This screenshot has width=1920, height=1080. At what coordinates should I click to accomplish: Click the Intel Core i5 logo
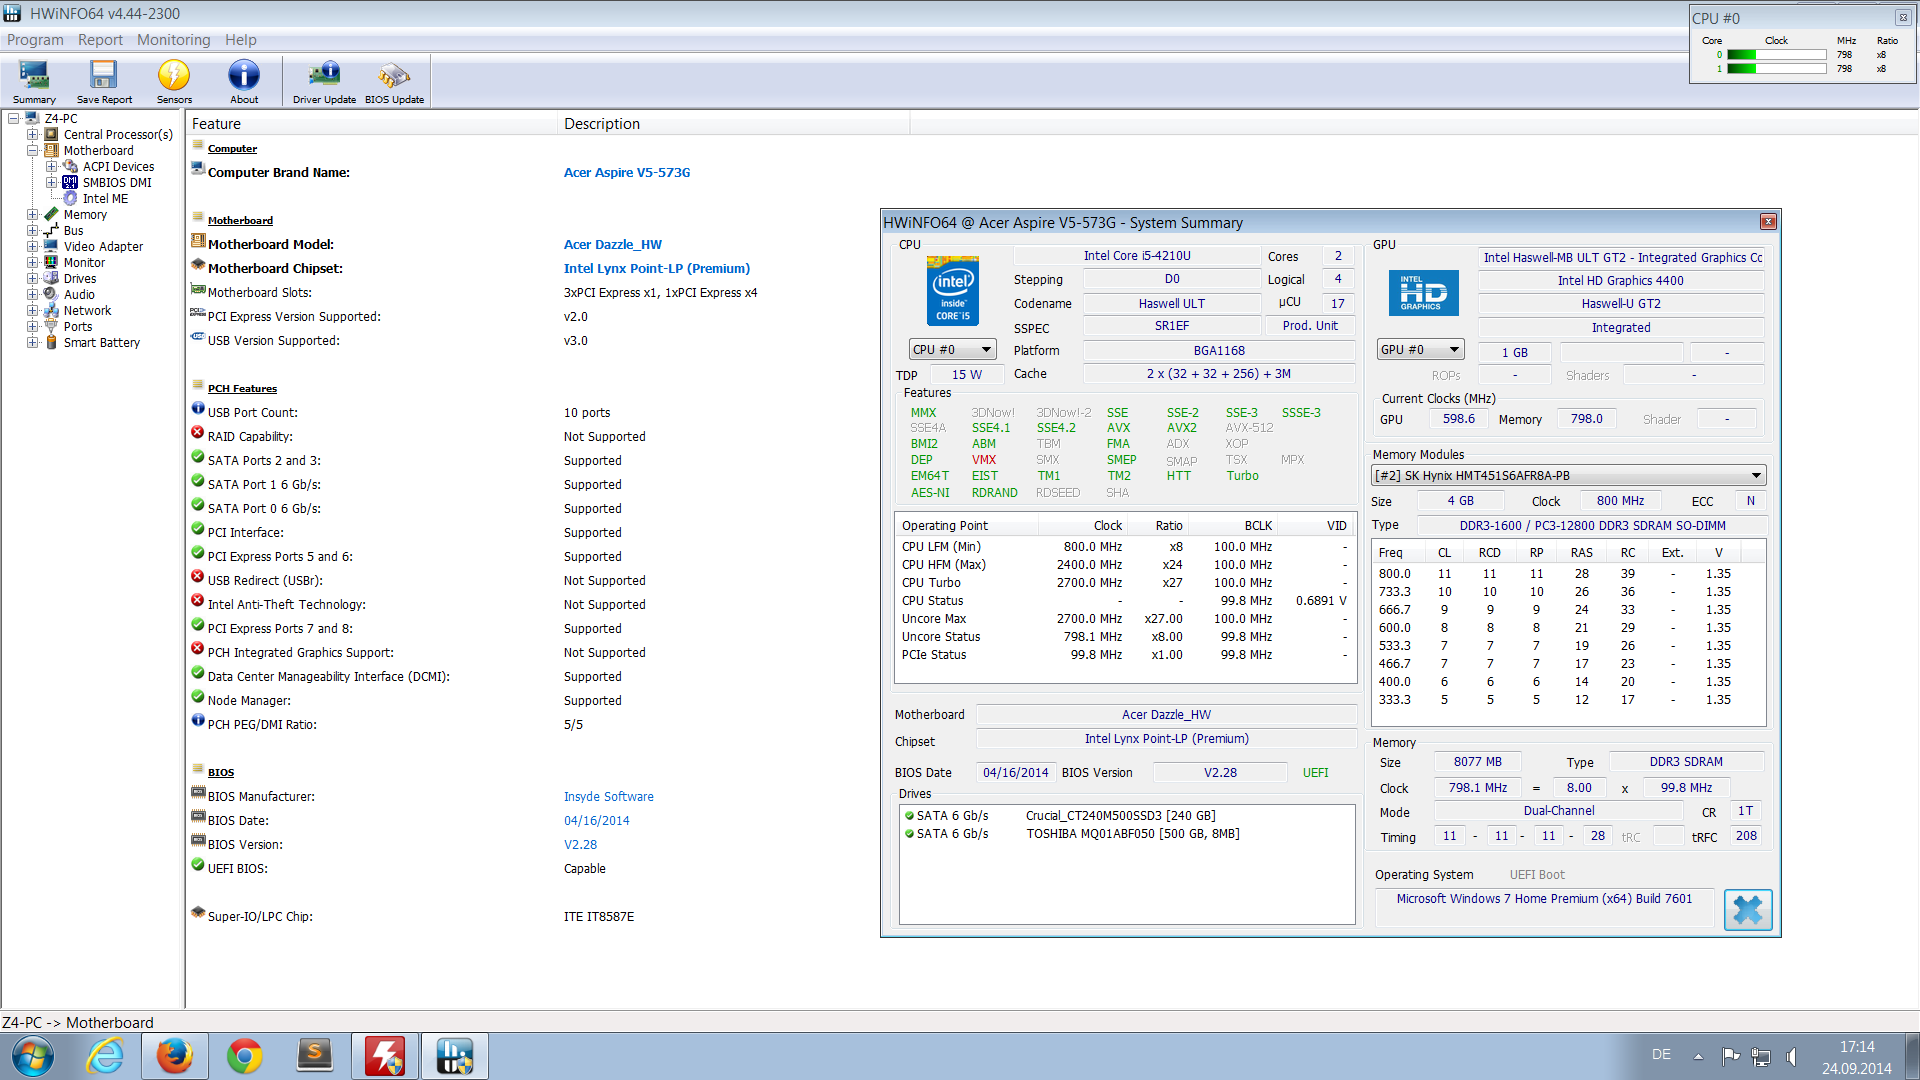[x=952, y=291]
